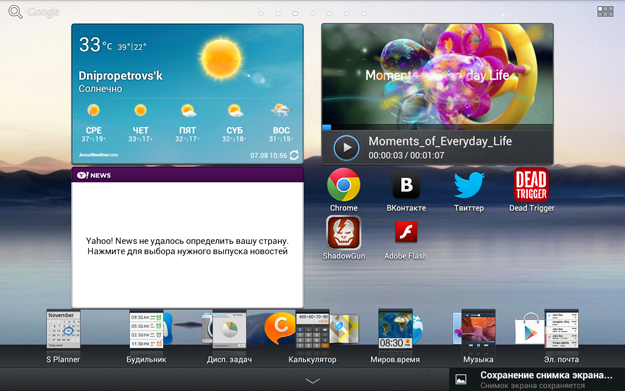Select the СУБ forecast day
The image size is (625, 391).
coord(234,123)
